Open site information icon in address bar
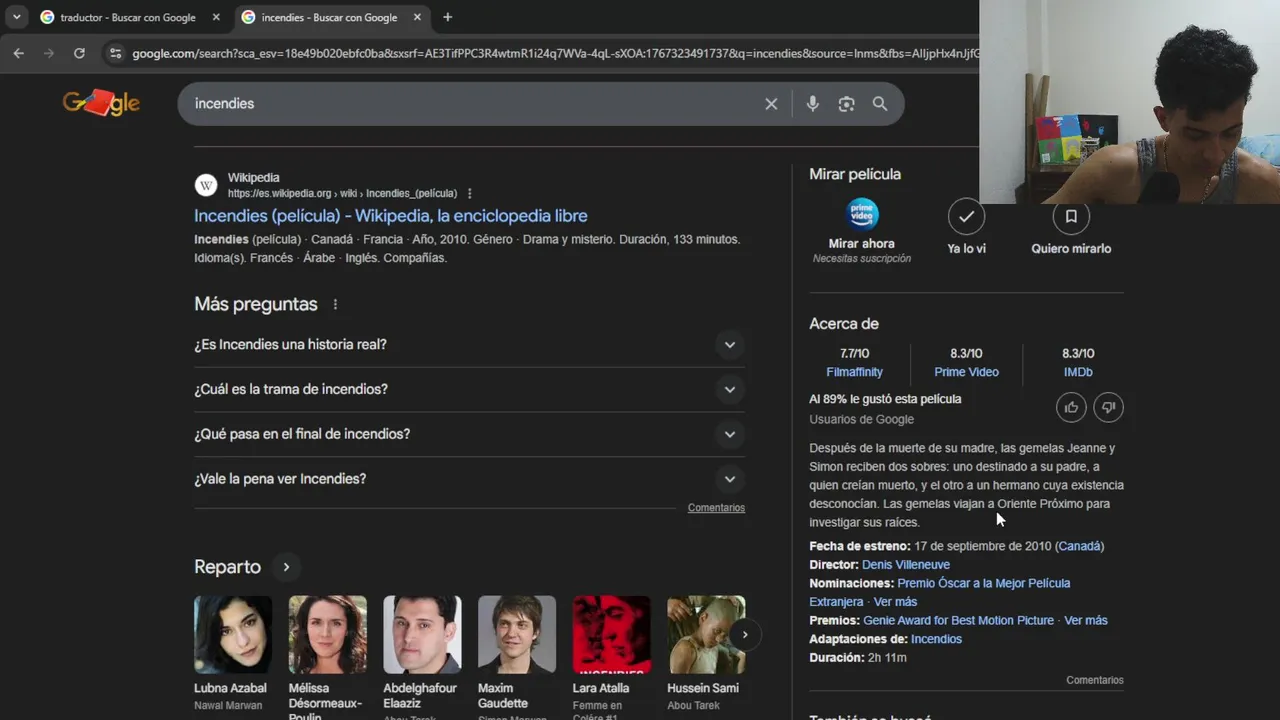 coord(115,53)
